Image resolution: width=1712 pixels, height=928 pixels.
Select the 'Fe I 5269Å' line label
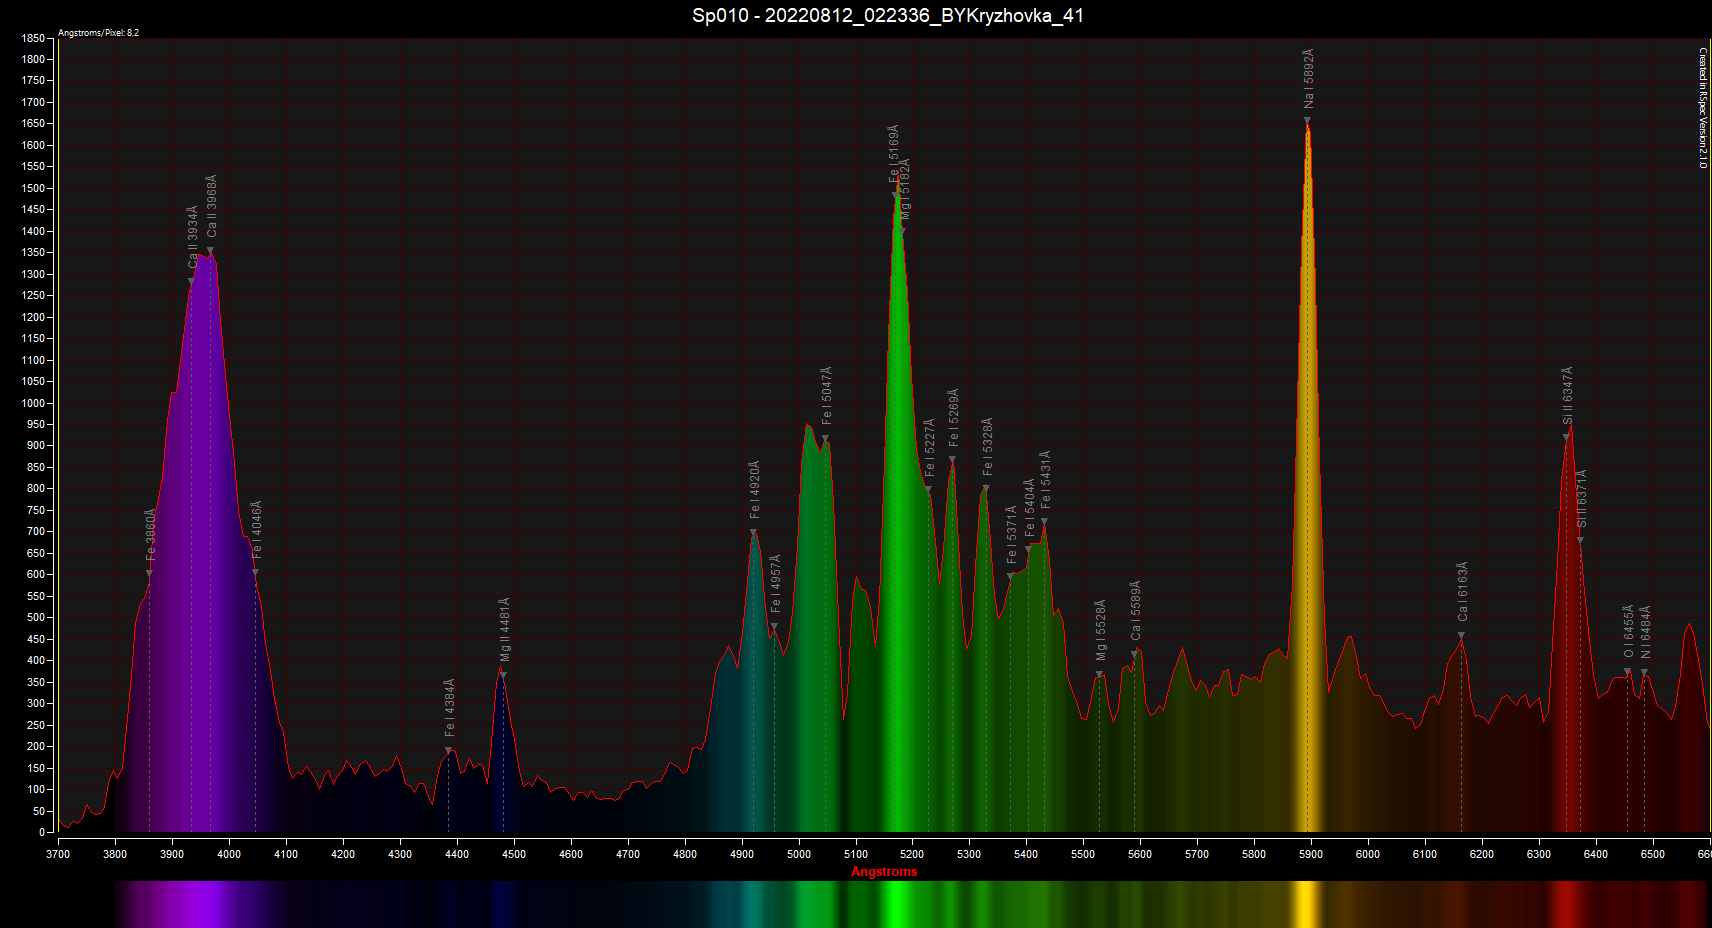click(x=954, y=418)
